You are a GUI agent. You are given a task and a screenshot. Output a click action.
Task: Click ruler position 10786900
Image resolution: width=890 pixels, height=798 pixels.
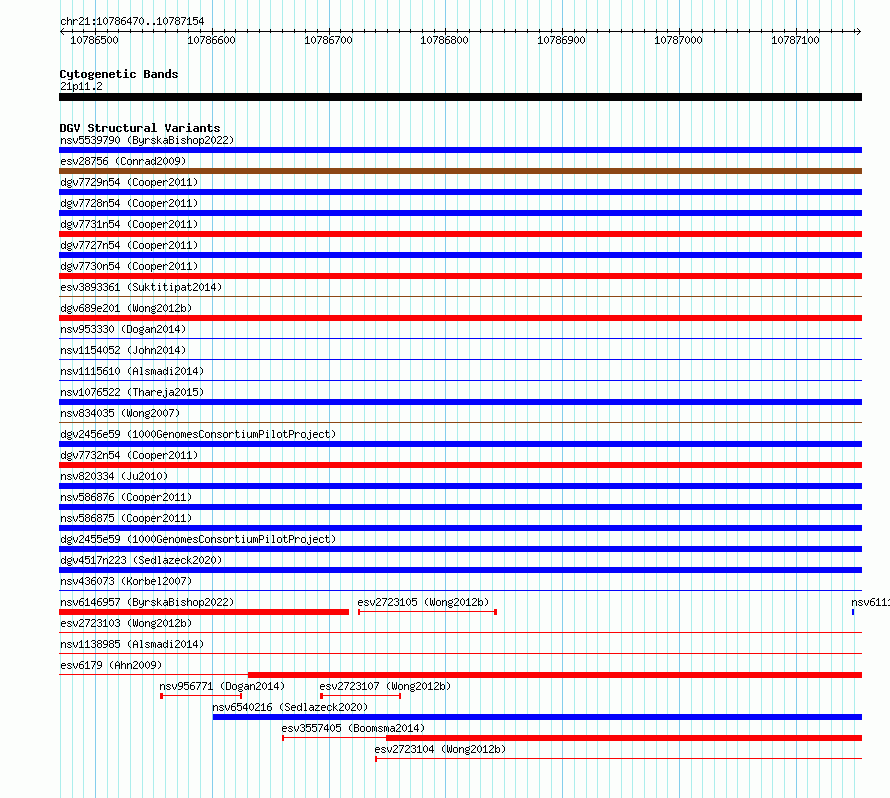pos(561,40)
